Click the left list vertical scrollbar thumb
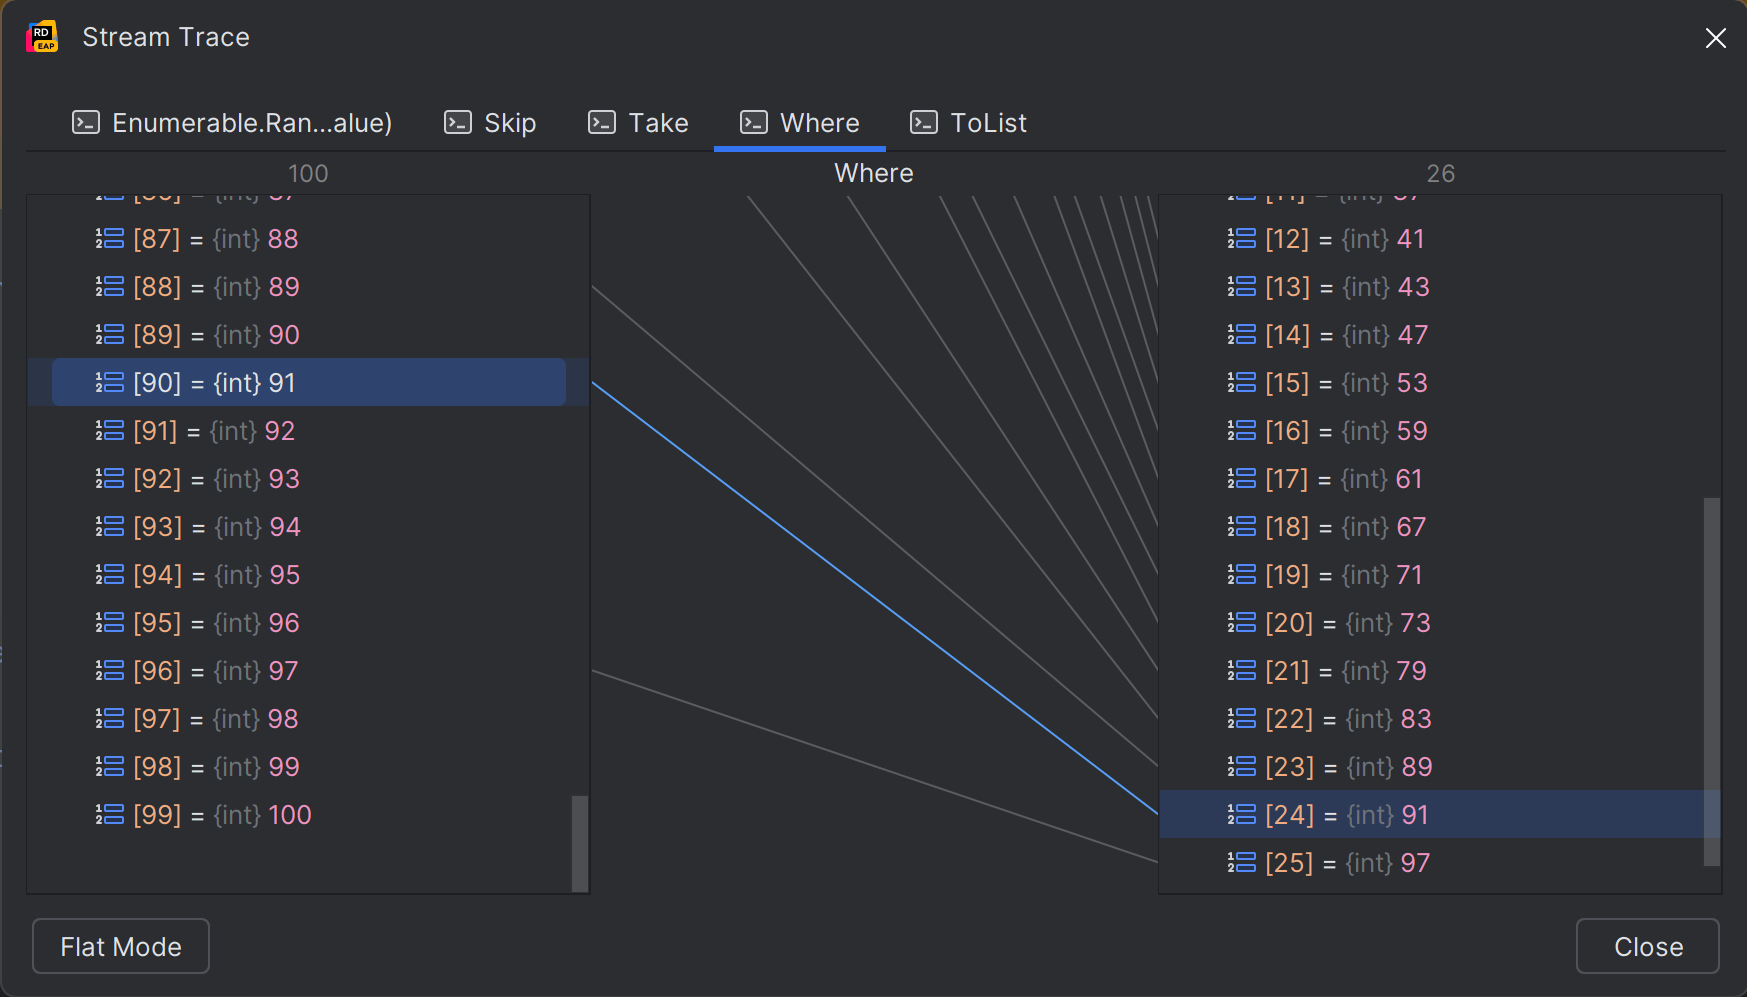This screenshot has height=997, width=1747. click(x=579, y=842)
